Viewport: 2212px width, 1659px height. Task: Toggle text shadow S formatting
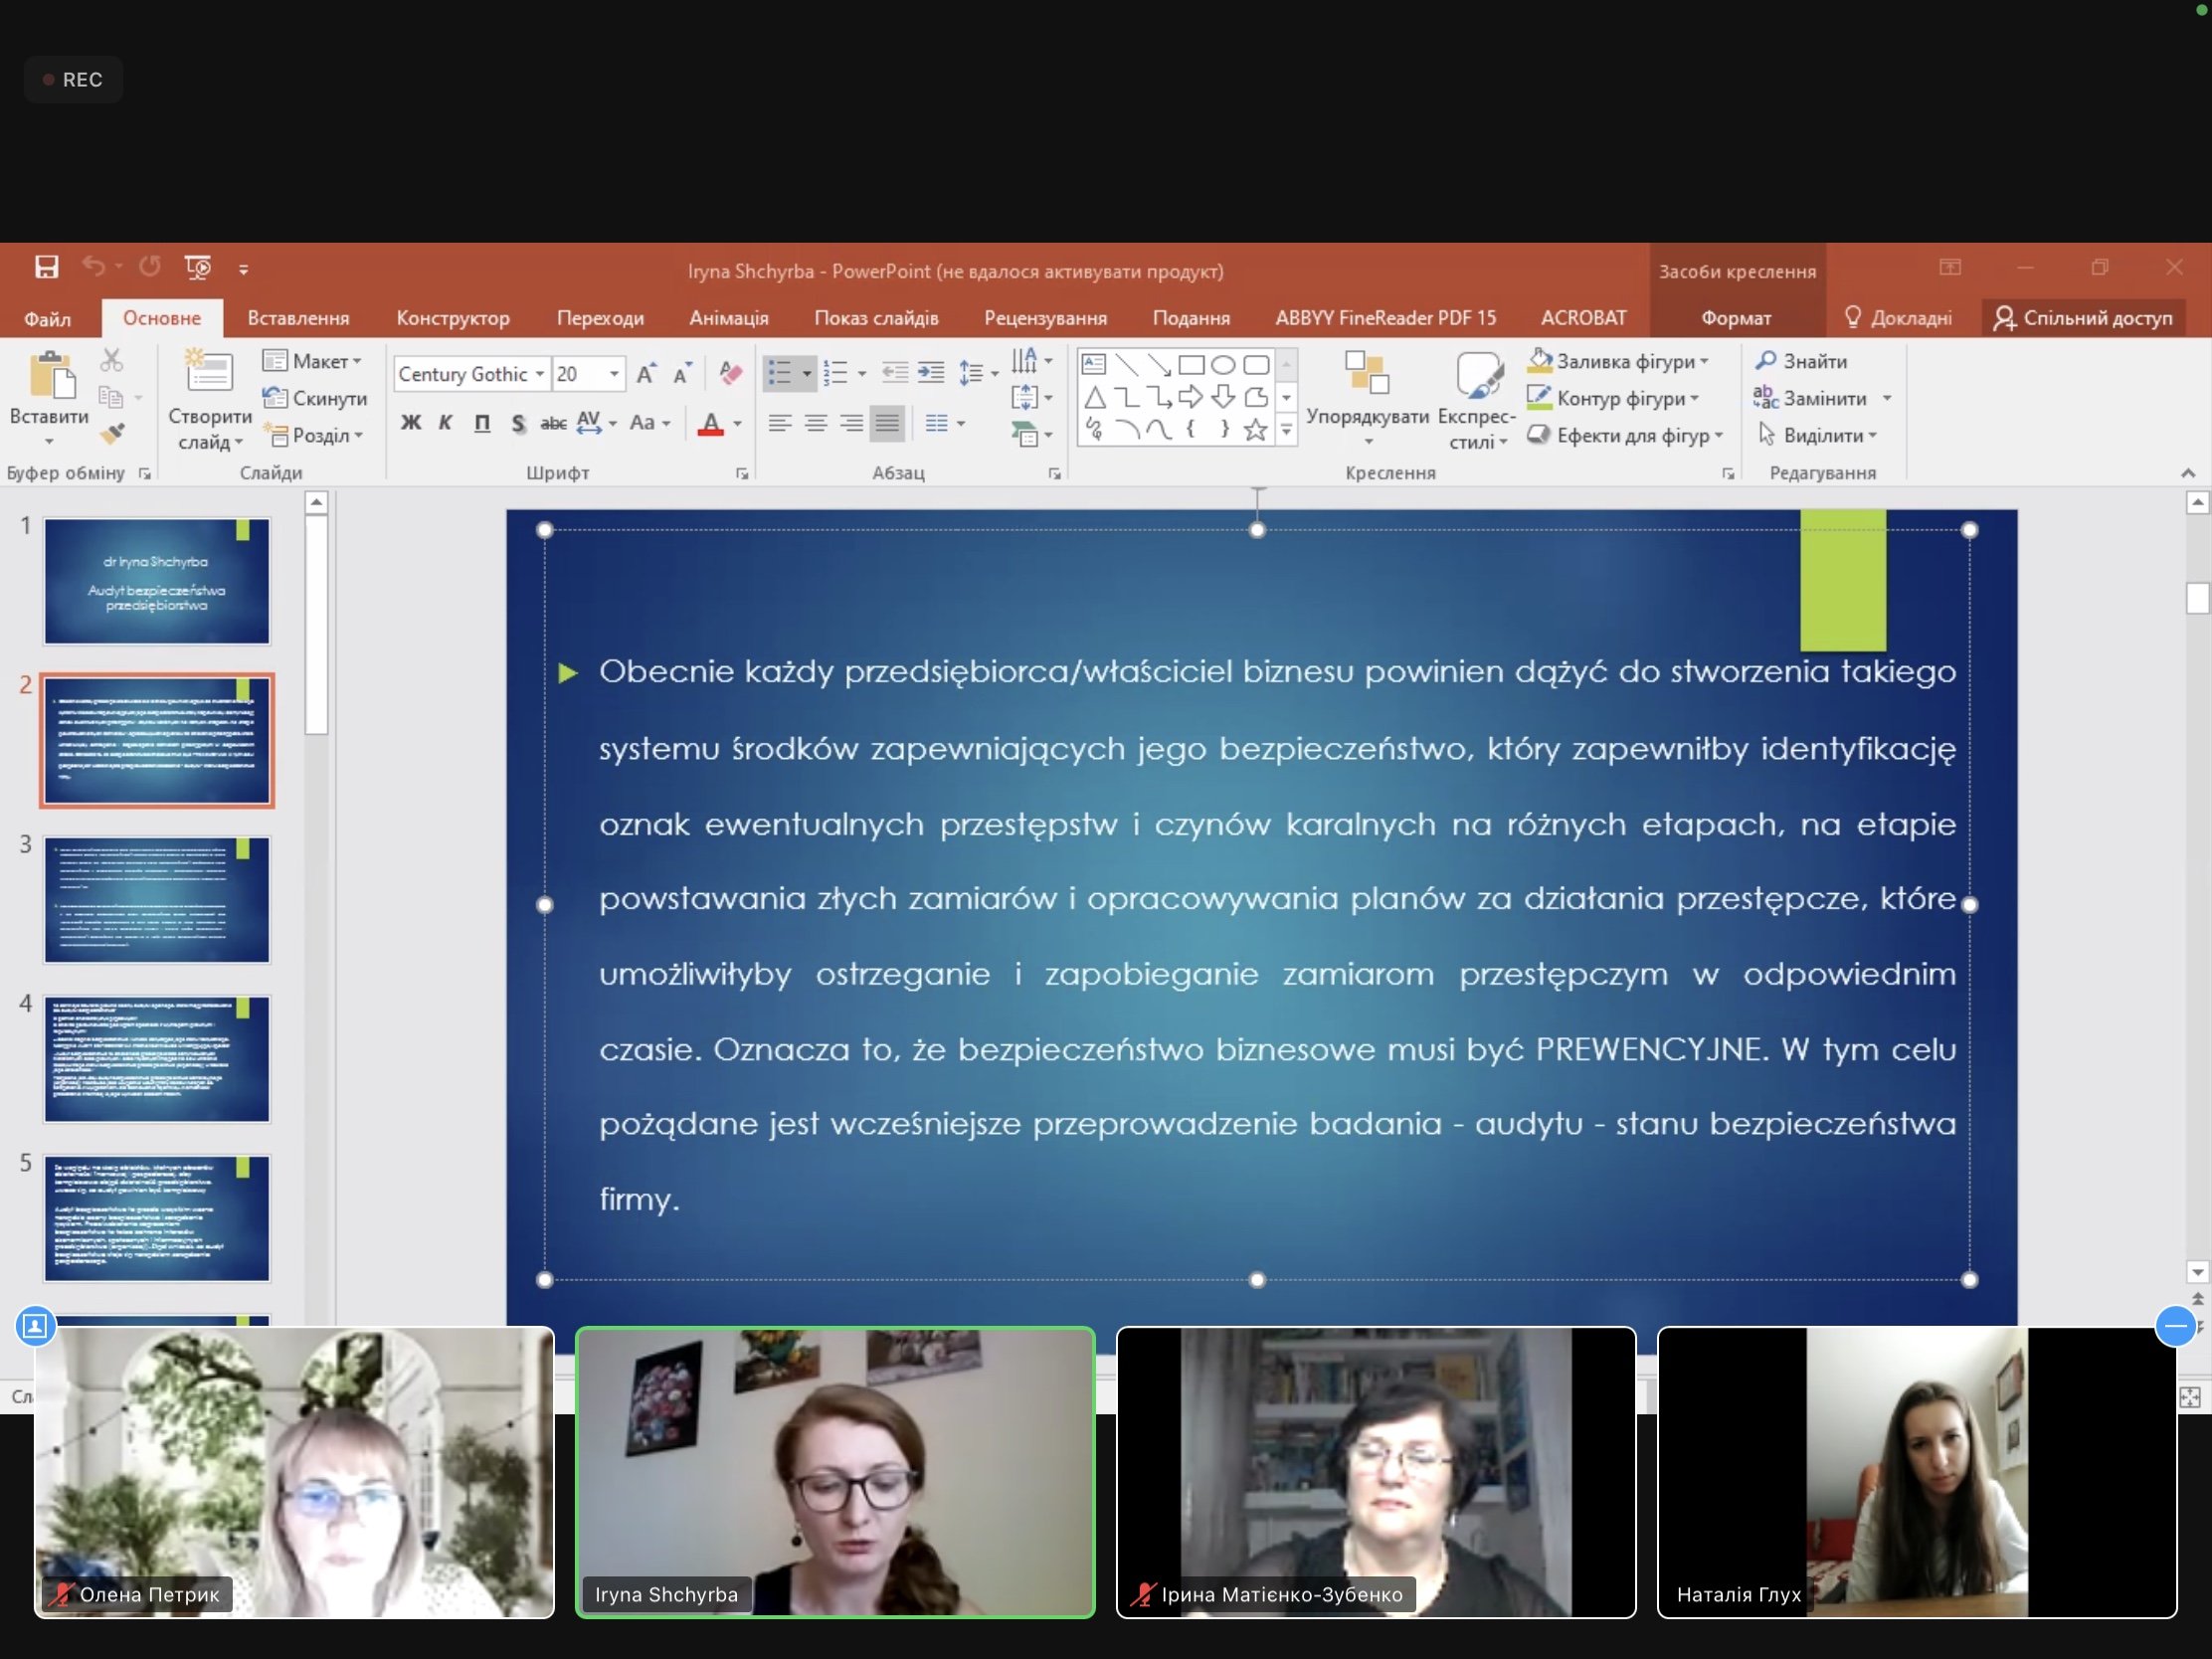point(518,422)
